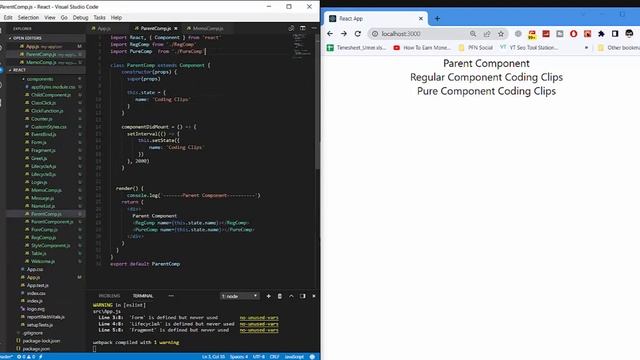Click the feedback smiley icon in status bar
Screen dimensions: 640x360
pyautogui.click(x=312, y=357)
